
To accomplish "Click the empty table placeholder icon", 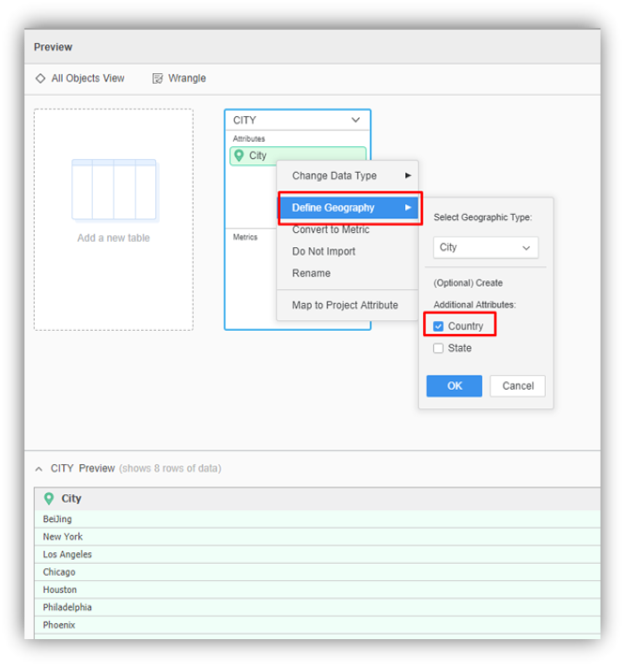I will tap(114, 190).
